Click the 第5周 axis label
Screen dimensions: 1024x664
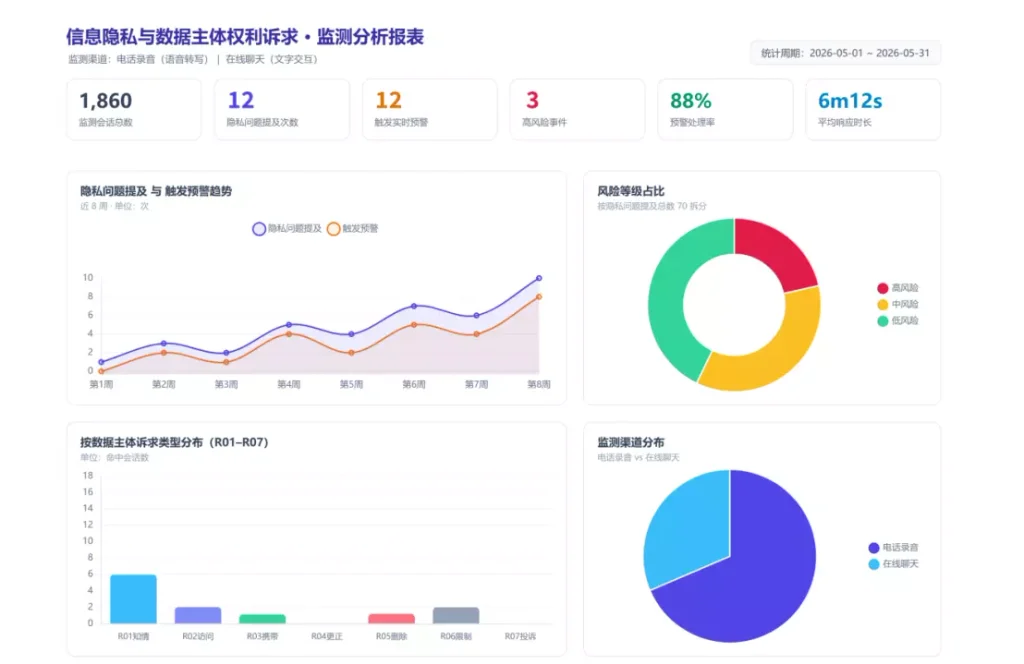[x=351, y=385]
